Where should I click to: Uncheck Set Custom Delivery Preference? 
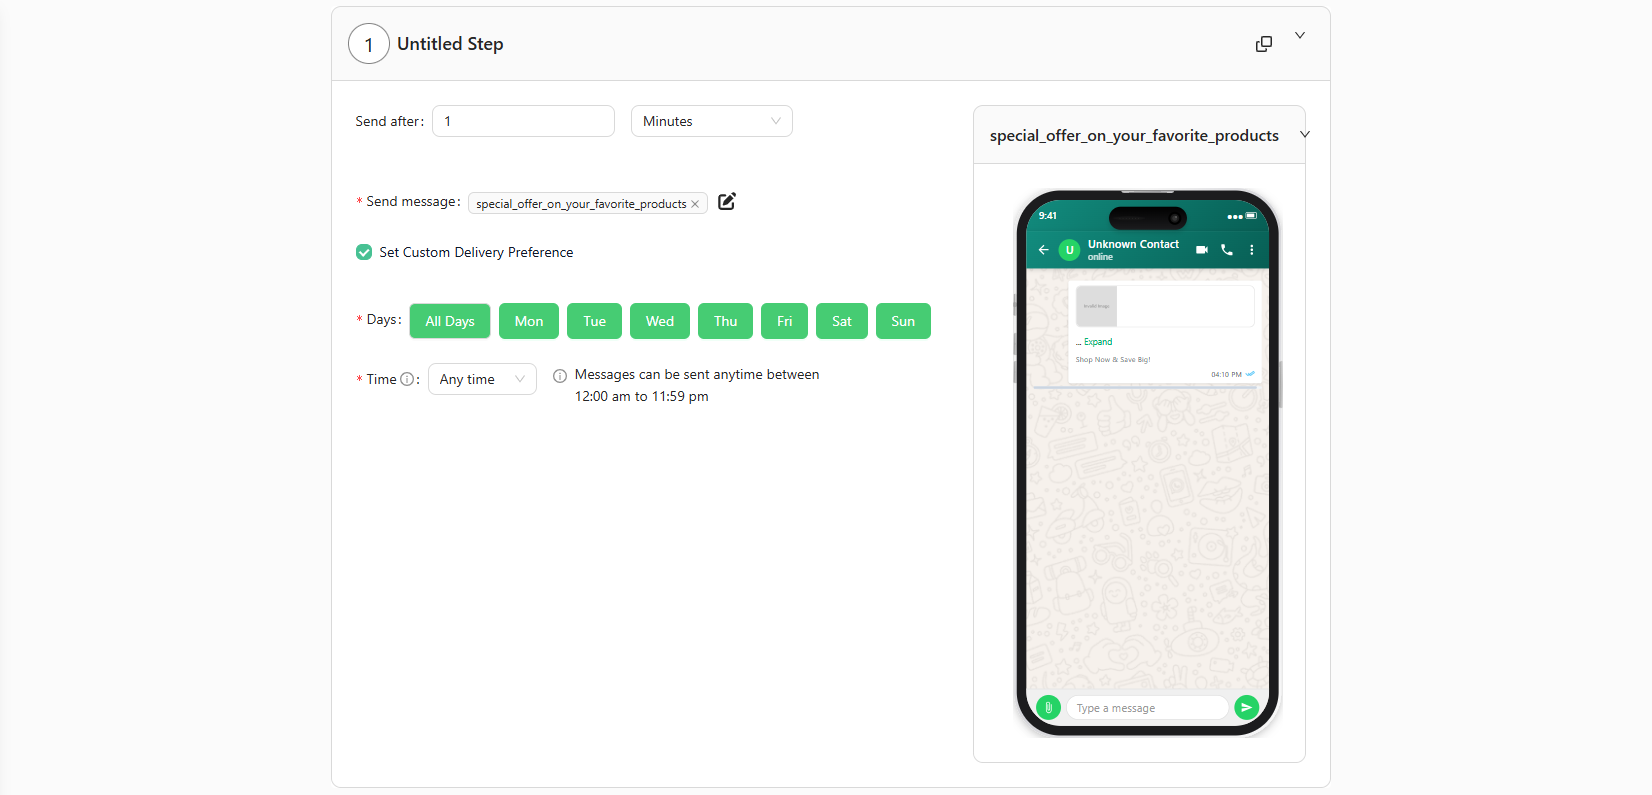(364, 252)
